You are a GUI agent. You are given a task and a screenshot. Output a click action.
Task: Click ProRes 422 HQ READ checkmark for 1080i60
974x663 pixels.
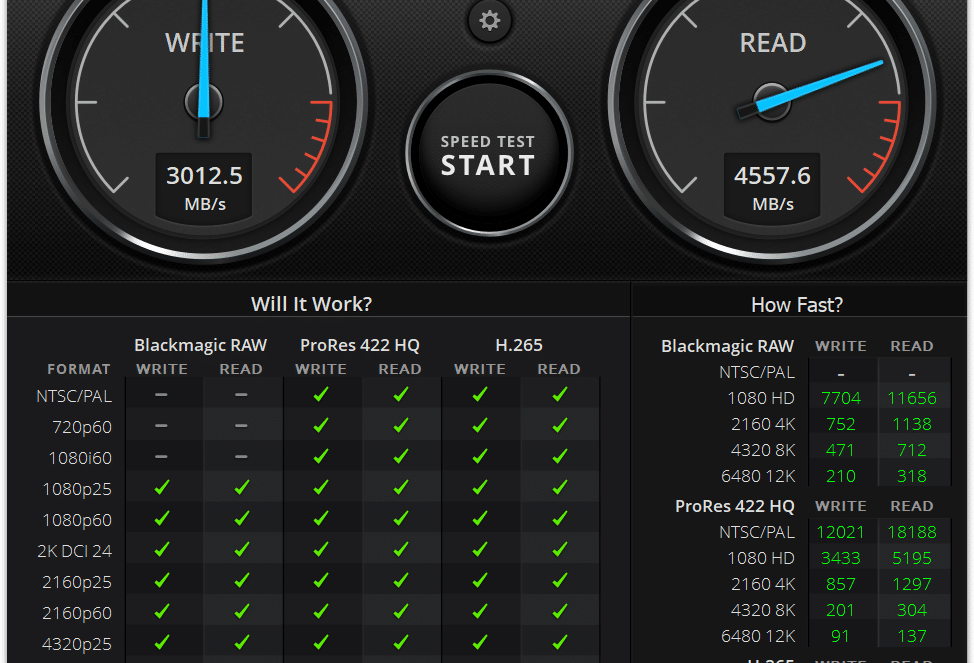(401, 457)
